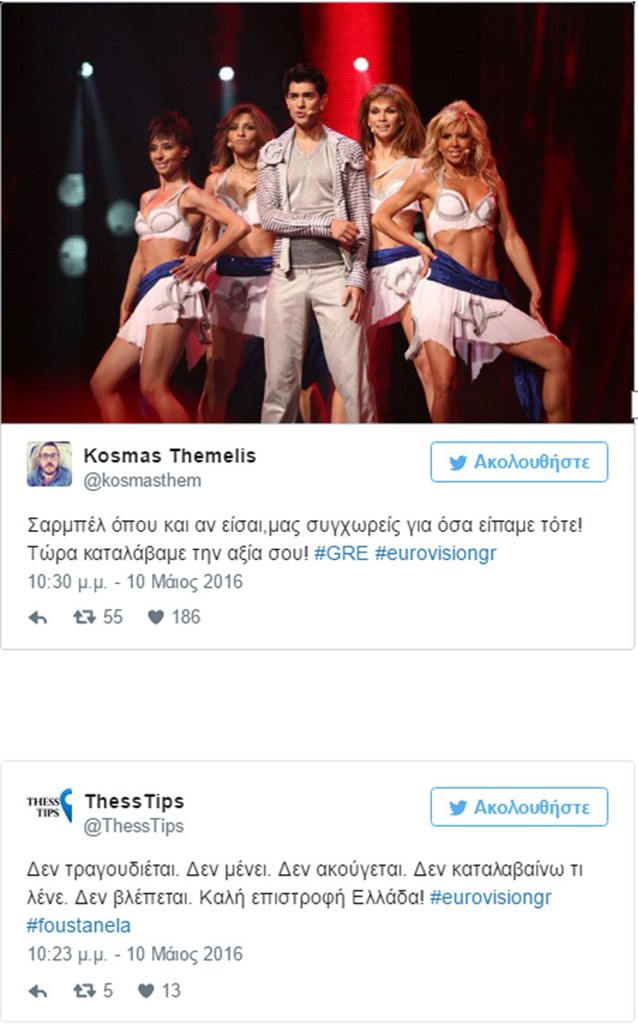Reply to Kosmas Themelis tweet
638x1024 pixels.
pos(38,617)
